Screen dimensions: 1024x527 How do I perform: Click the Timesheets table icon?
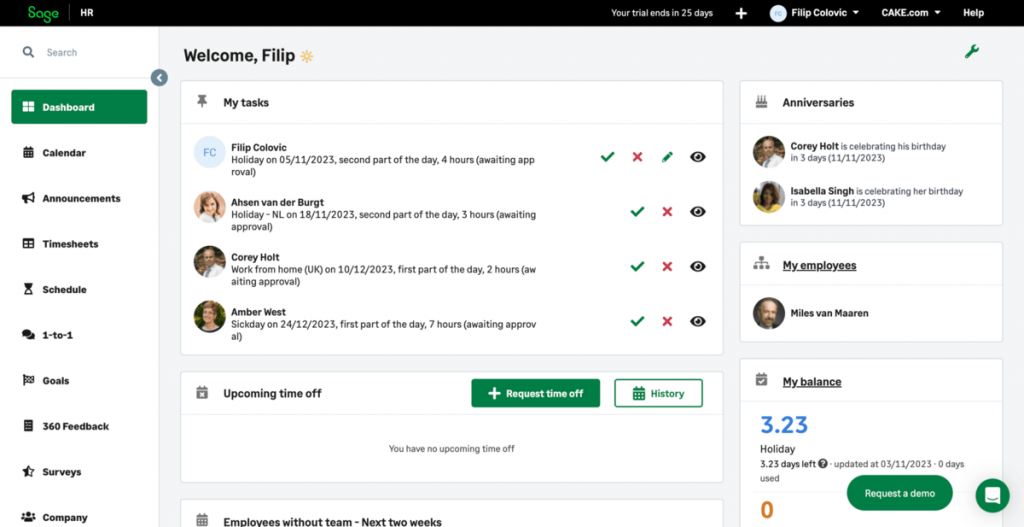28,244
